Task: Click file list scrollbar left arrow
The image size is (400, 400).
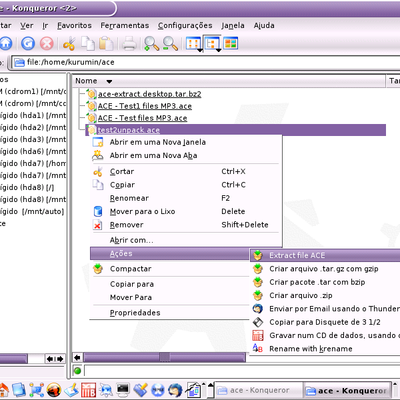Action: pyautogui.click(x=77, y=358)
